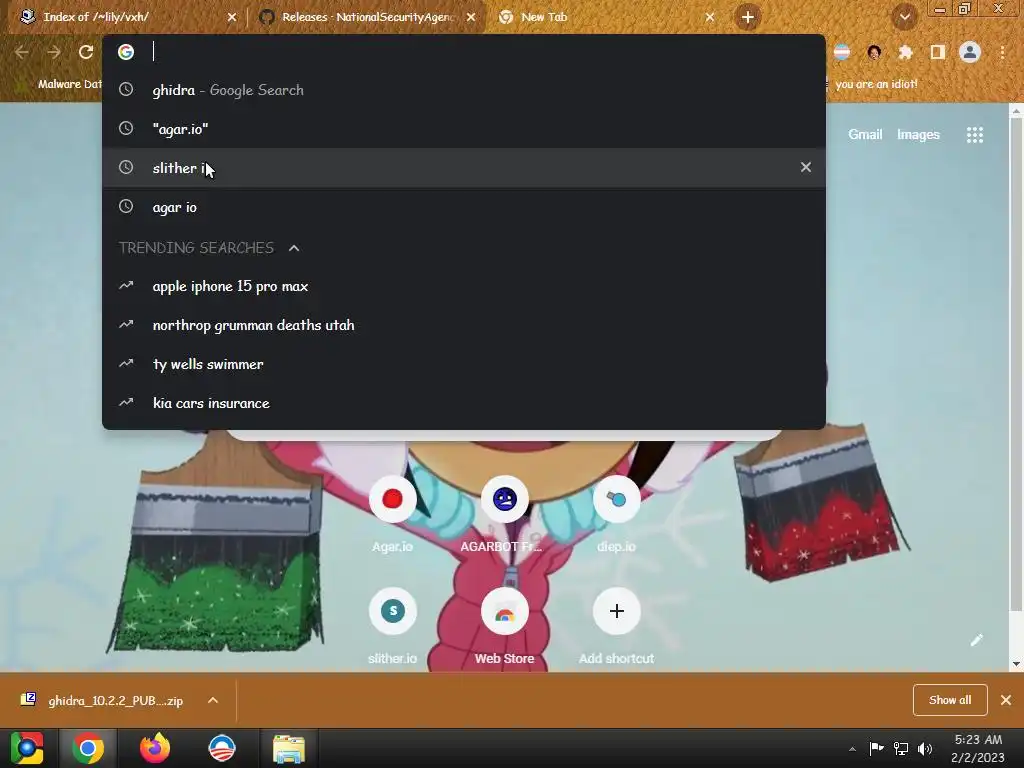Click the taskbar start button
This screenshot has height=768, width=1024.
coord(27,748)
